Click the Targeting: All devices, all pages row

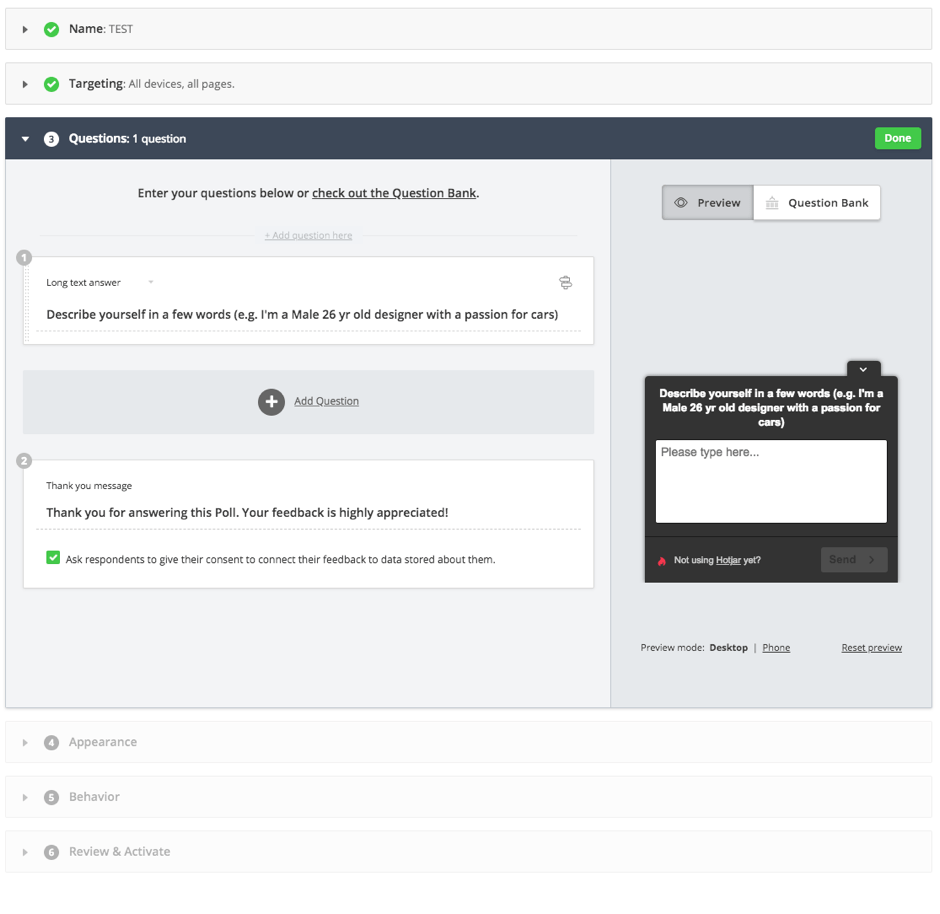point(469,84)
